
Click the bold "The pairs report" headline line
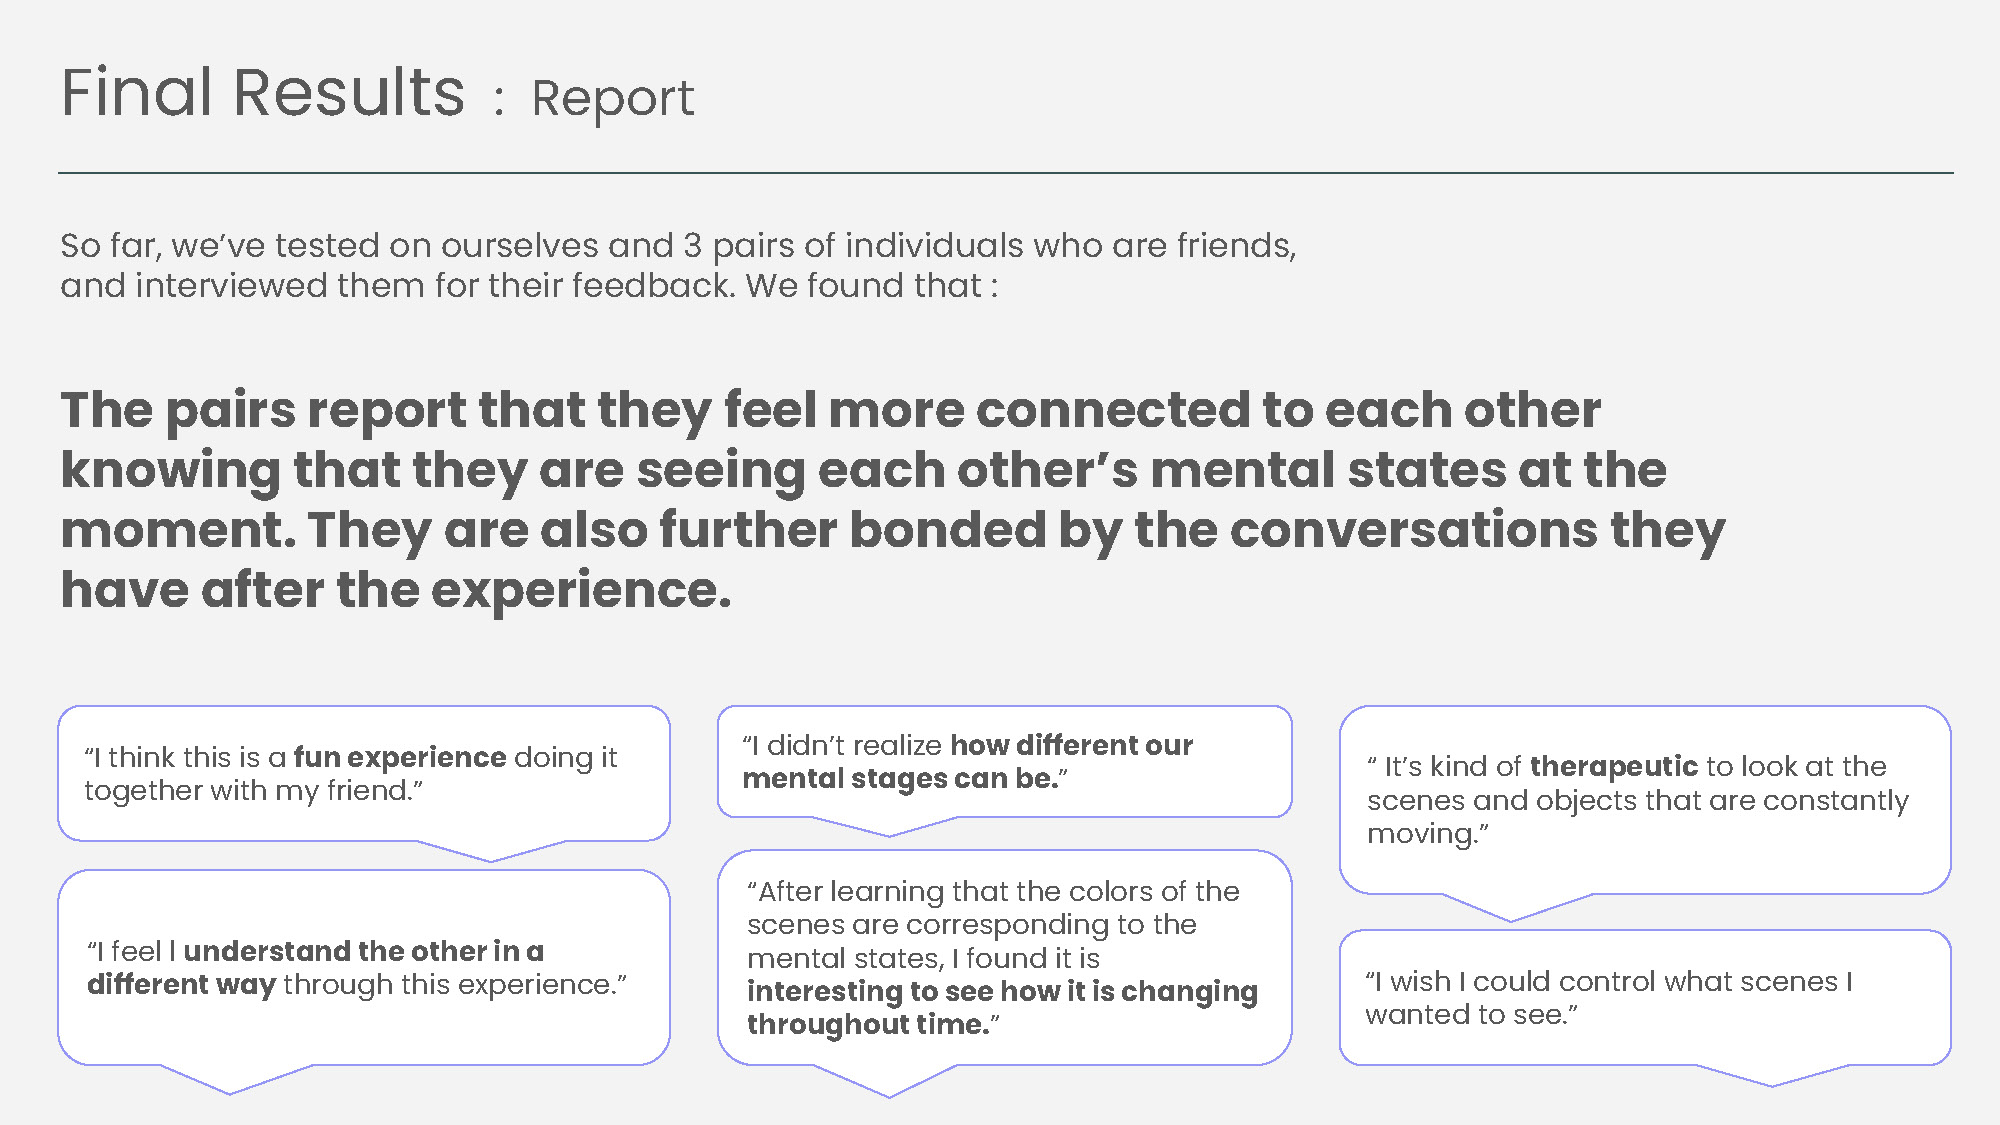click(830, 410)
